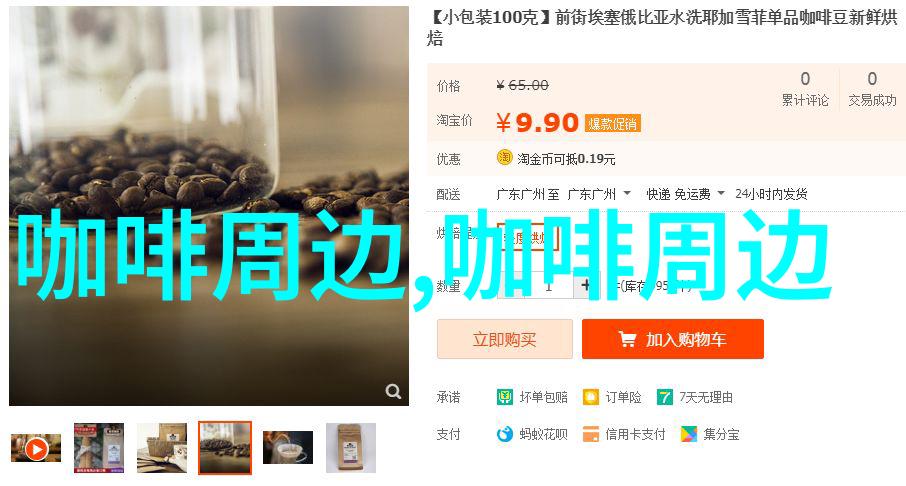The width and height of the screenshot is (906, 486).
Task: Click the 7-day no-reason return icon
Action: tap(664, 397)
